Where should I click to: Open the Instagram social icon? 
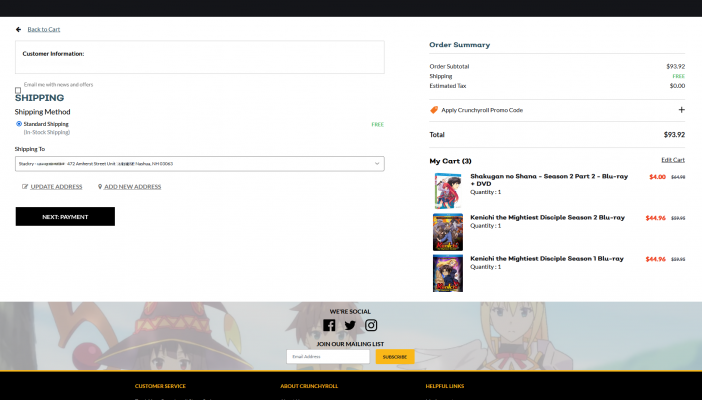pos(371,325)
